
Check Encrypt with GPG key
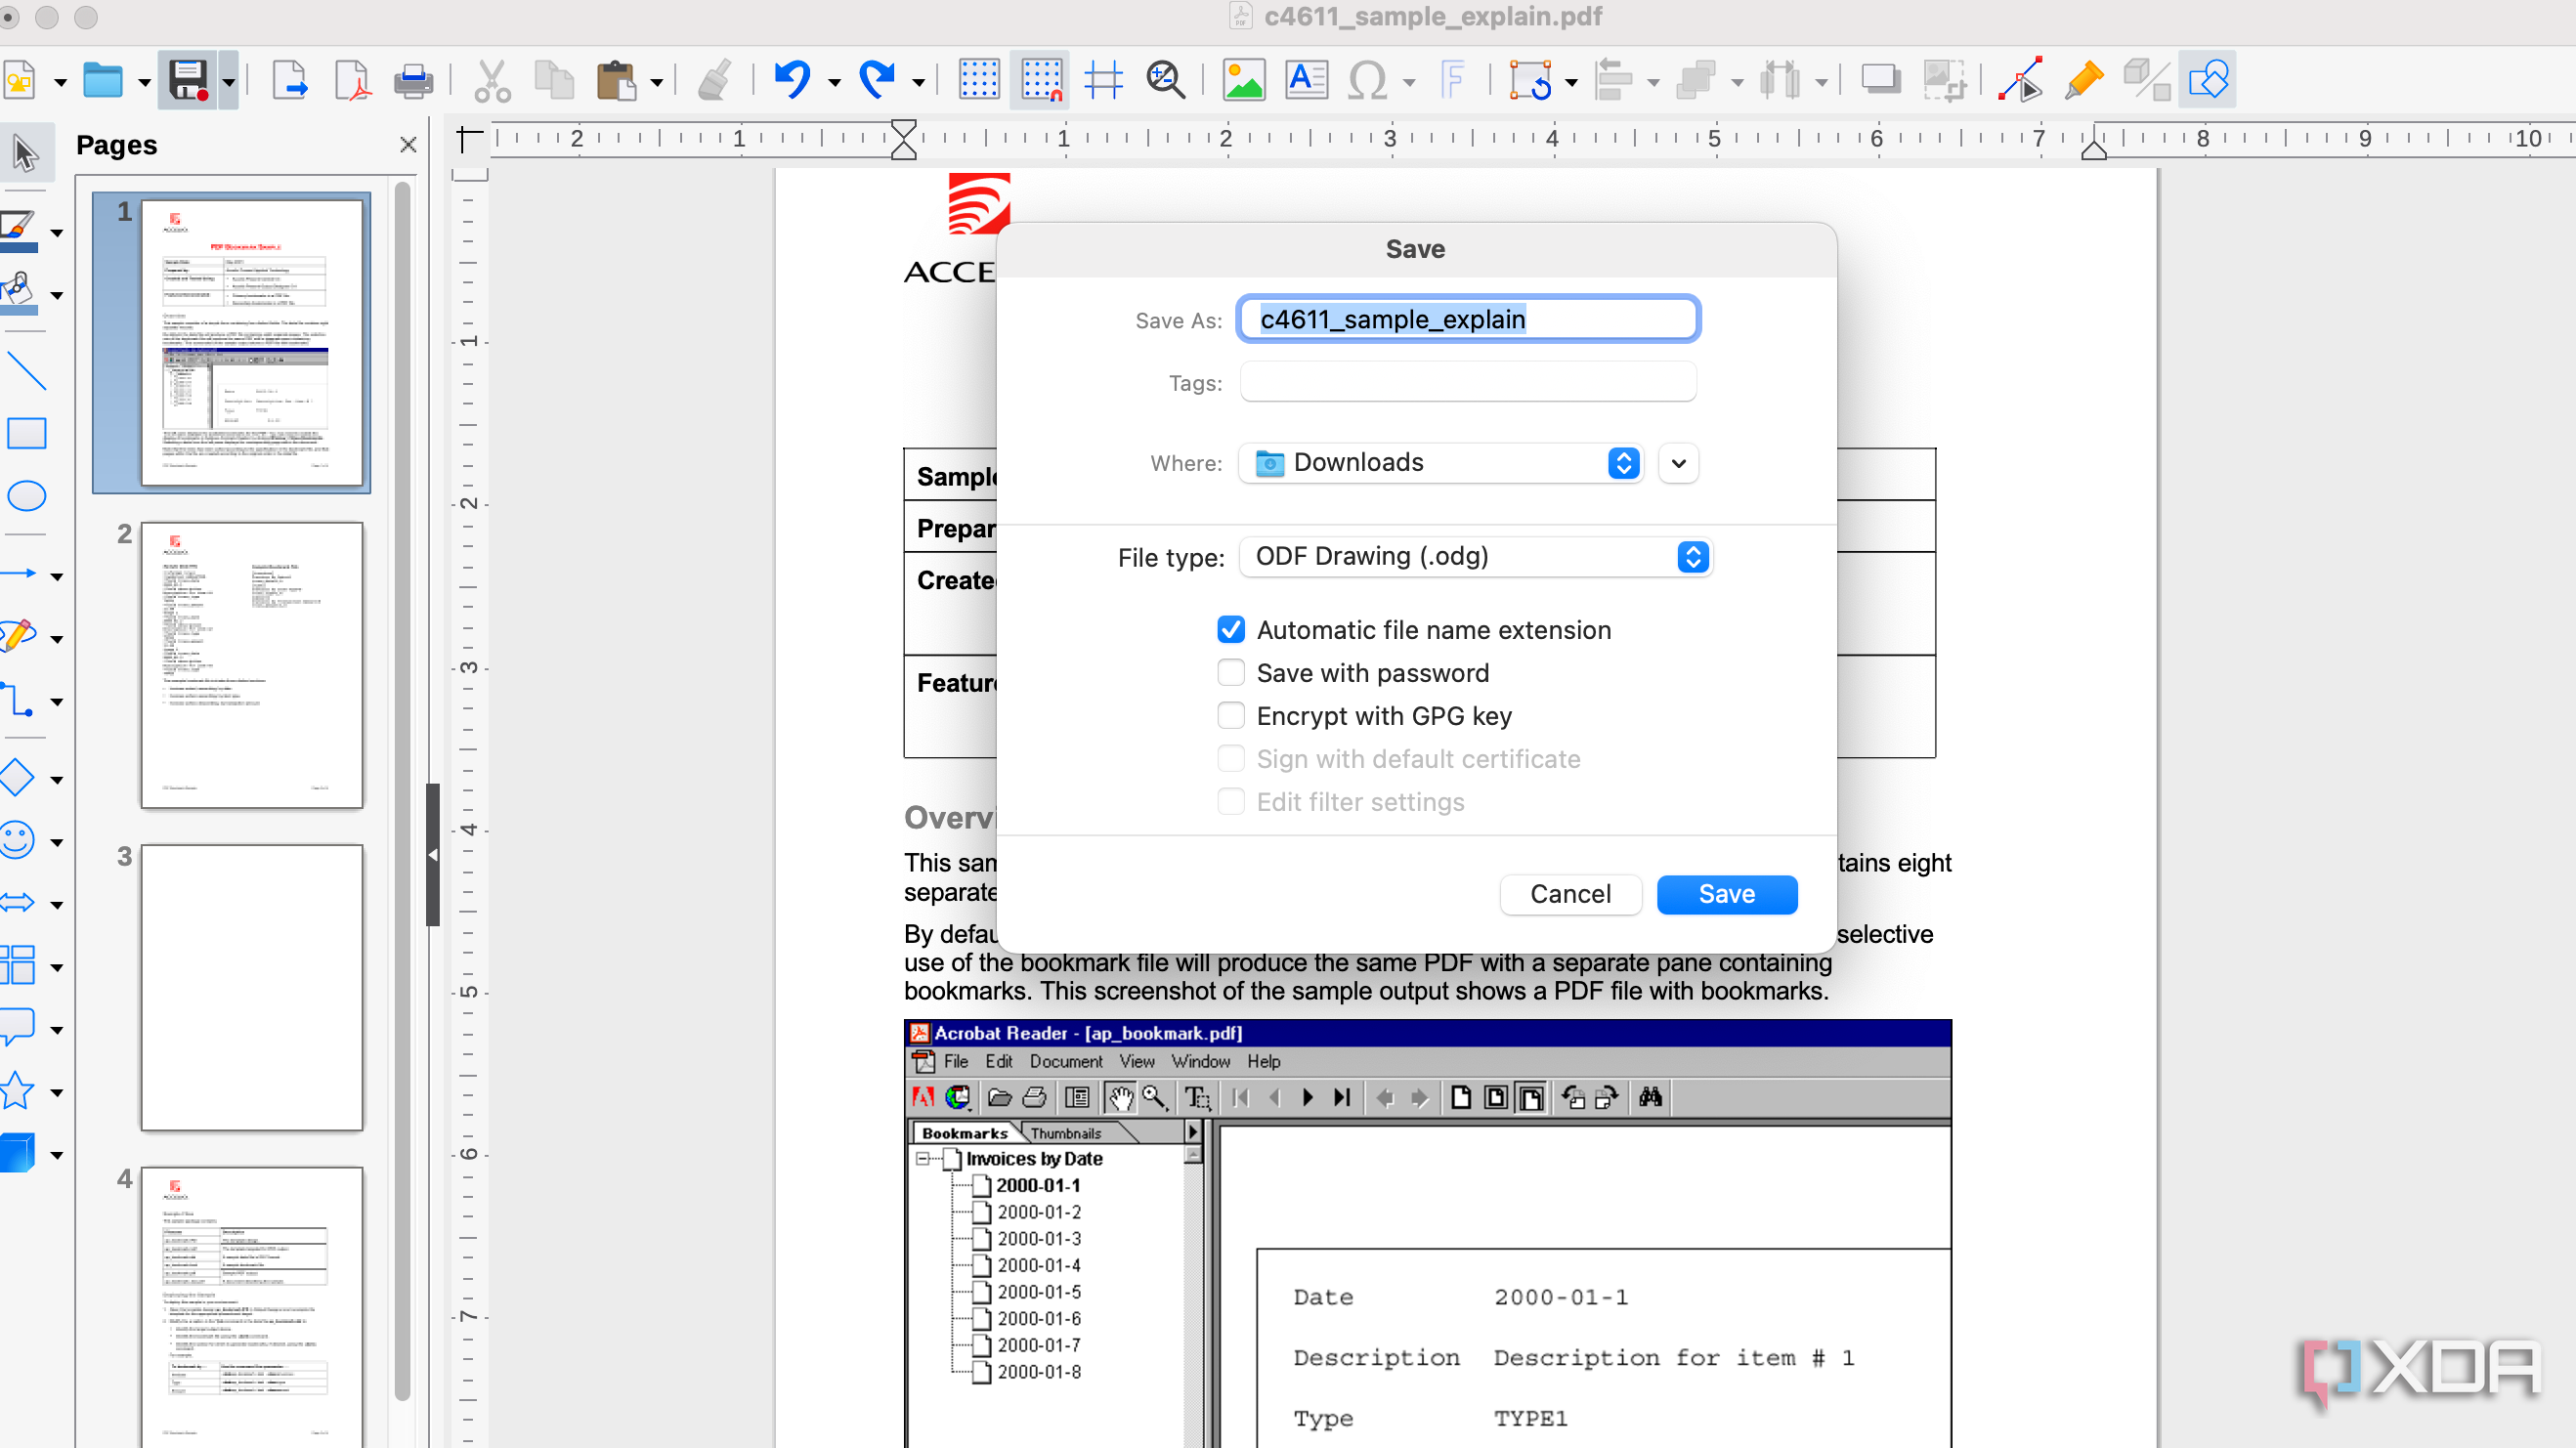(x=1231, y=716)
